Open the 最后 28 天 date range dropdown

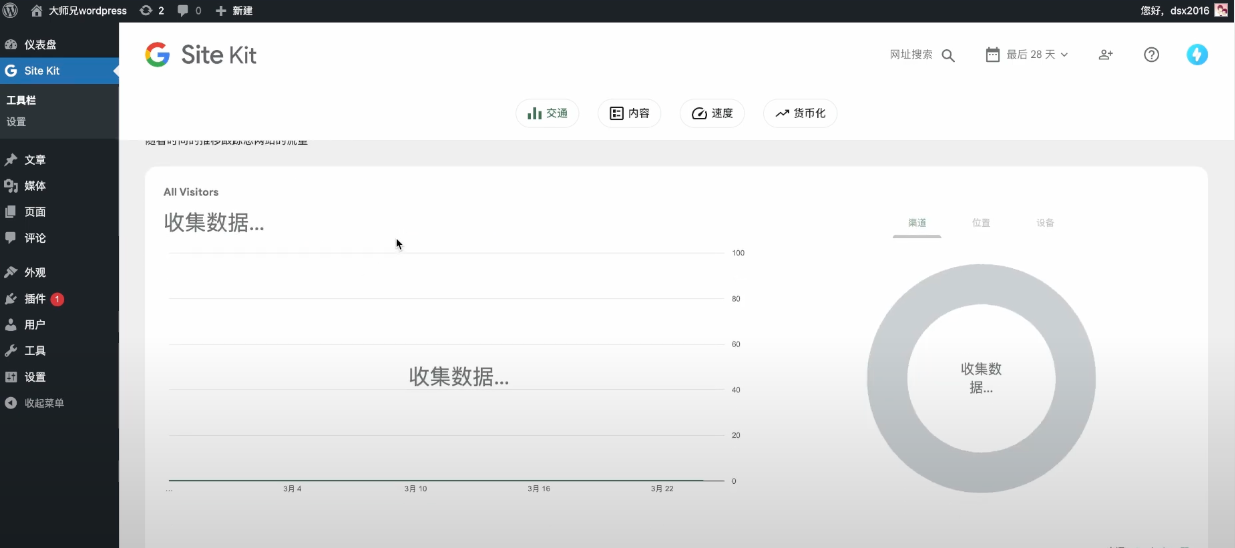[x=1027, y=55]
